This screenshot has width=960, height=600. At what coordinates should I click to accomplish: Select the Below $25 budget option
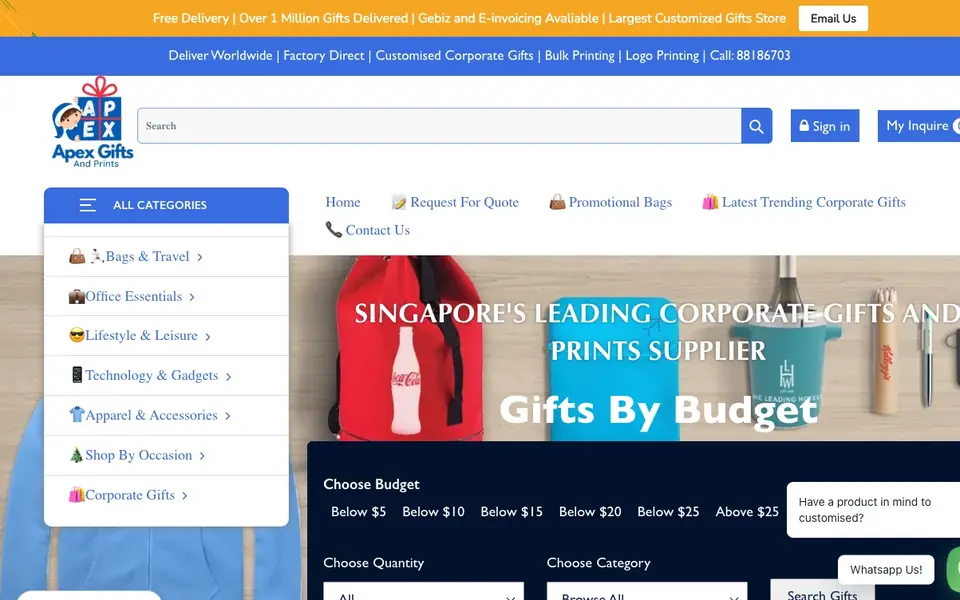click(x=668, y=512)
